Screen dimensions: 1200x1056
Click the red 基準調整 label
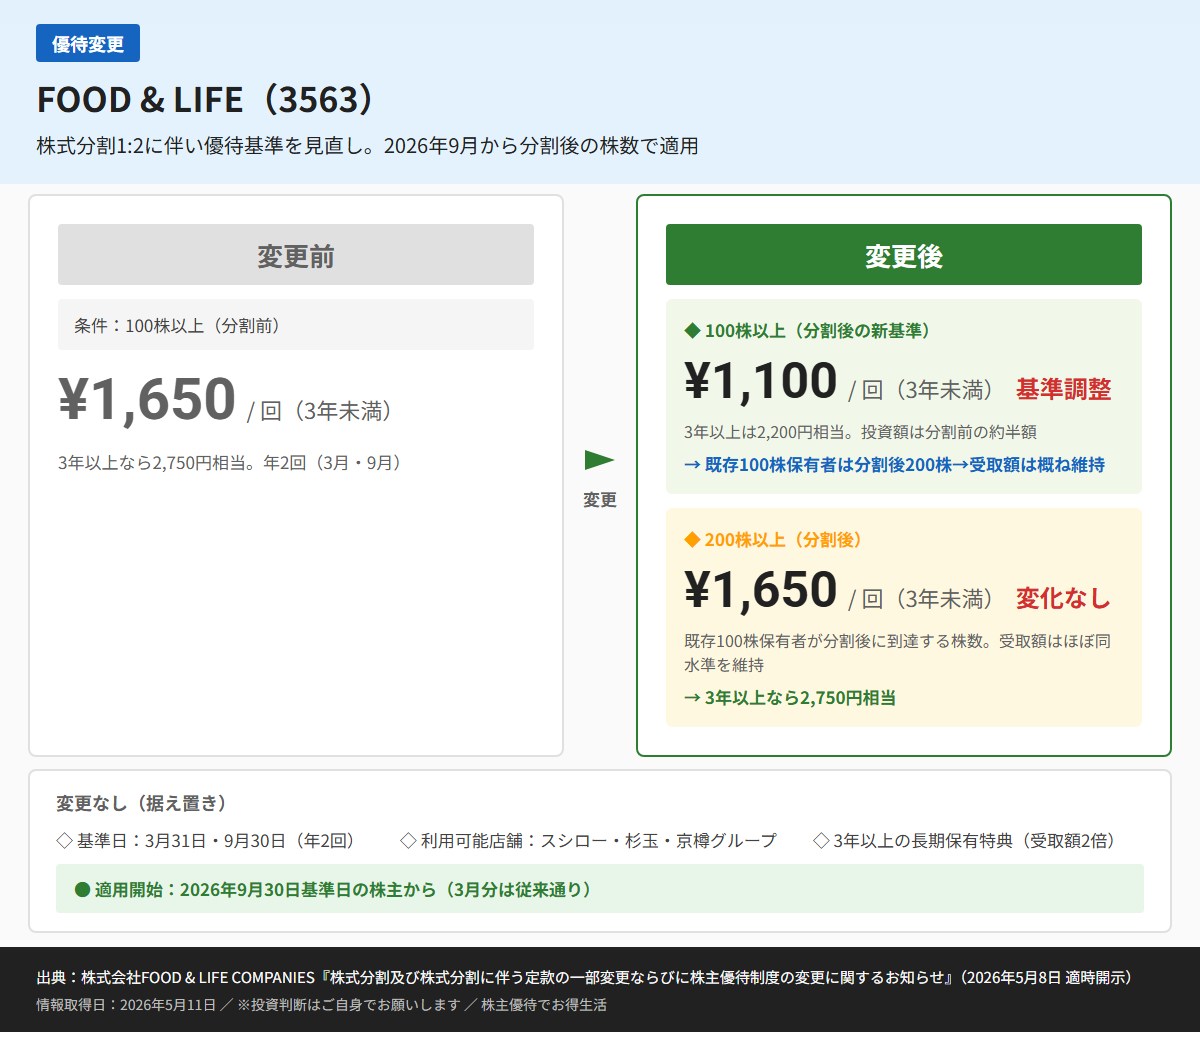click(x=1064, y=389)
